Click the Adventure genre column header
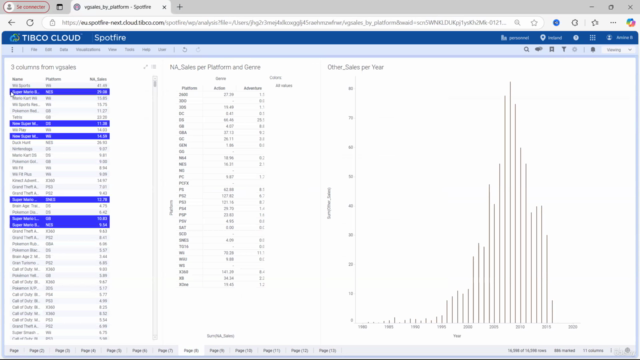 pos(253,88)
